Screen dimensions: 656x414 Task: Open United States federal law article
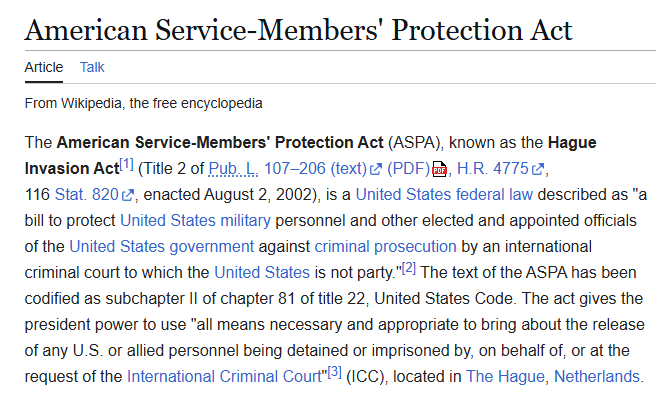pos(444,195)
